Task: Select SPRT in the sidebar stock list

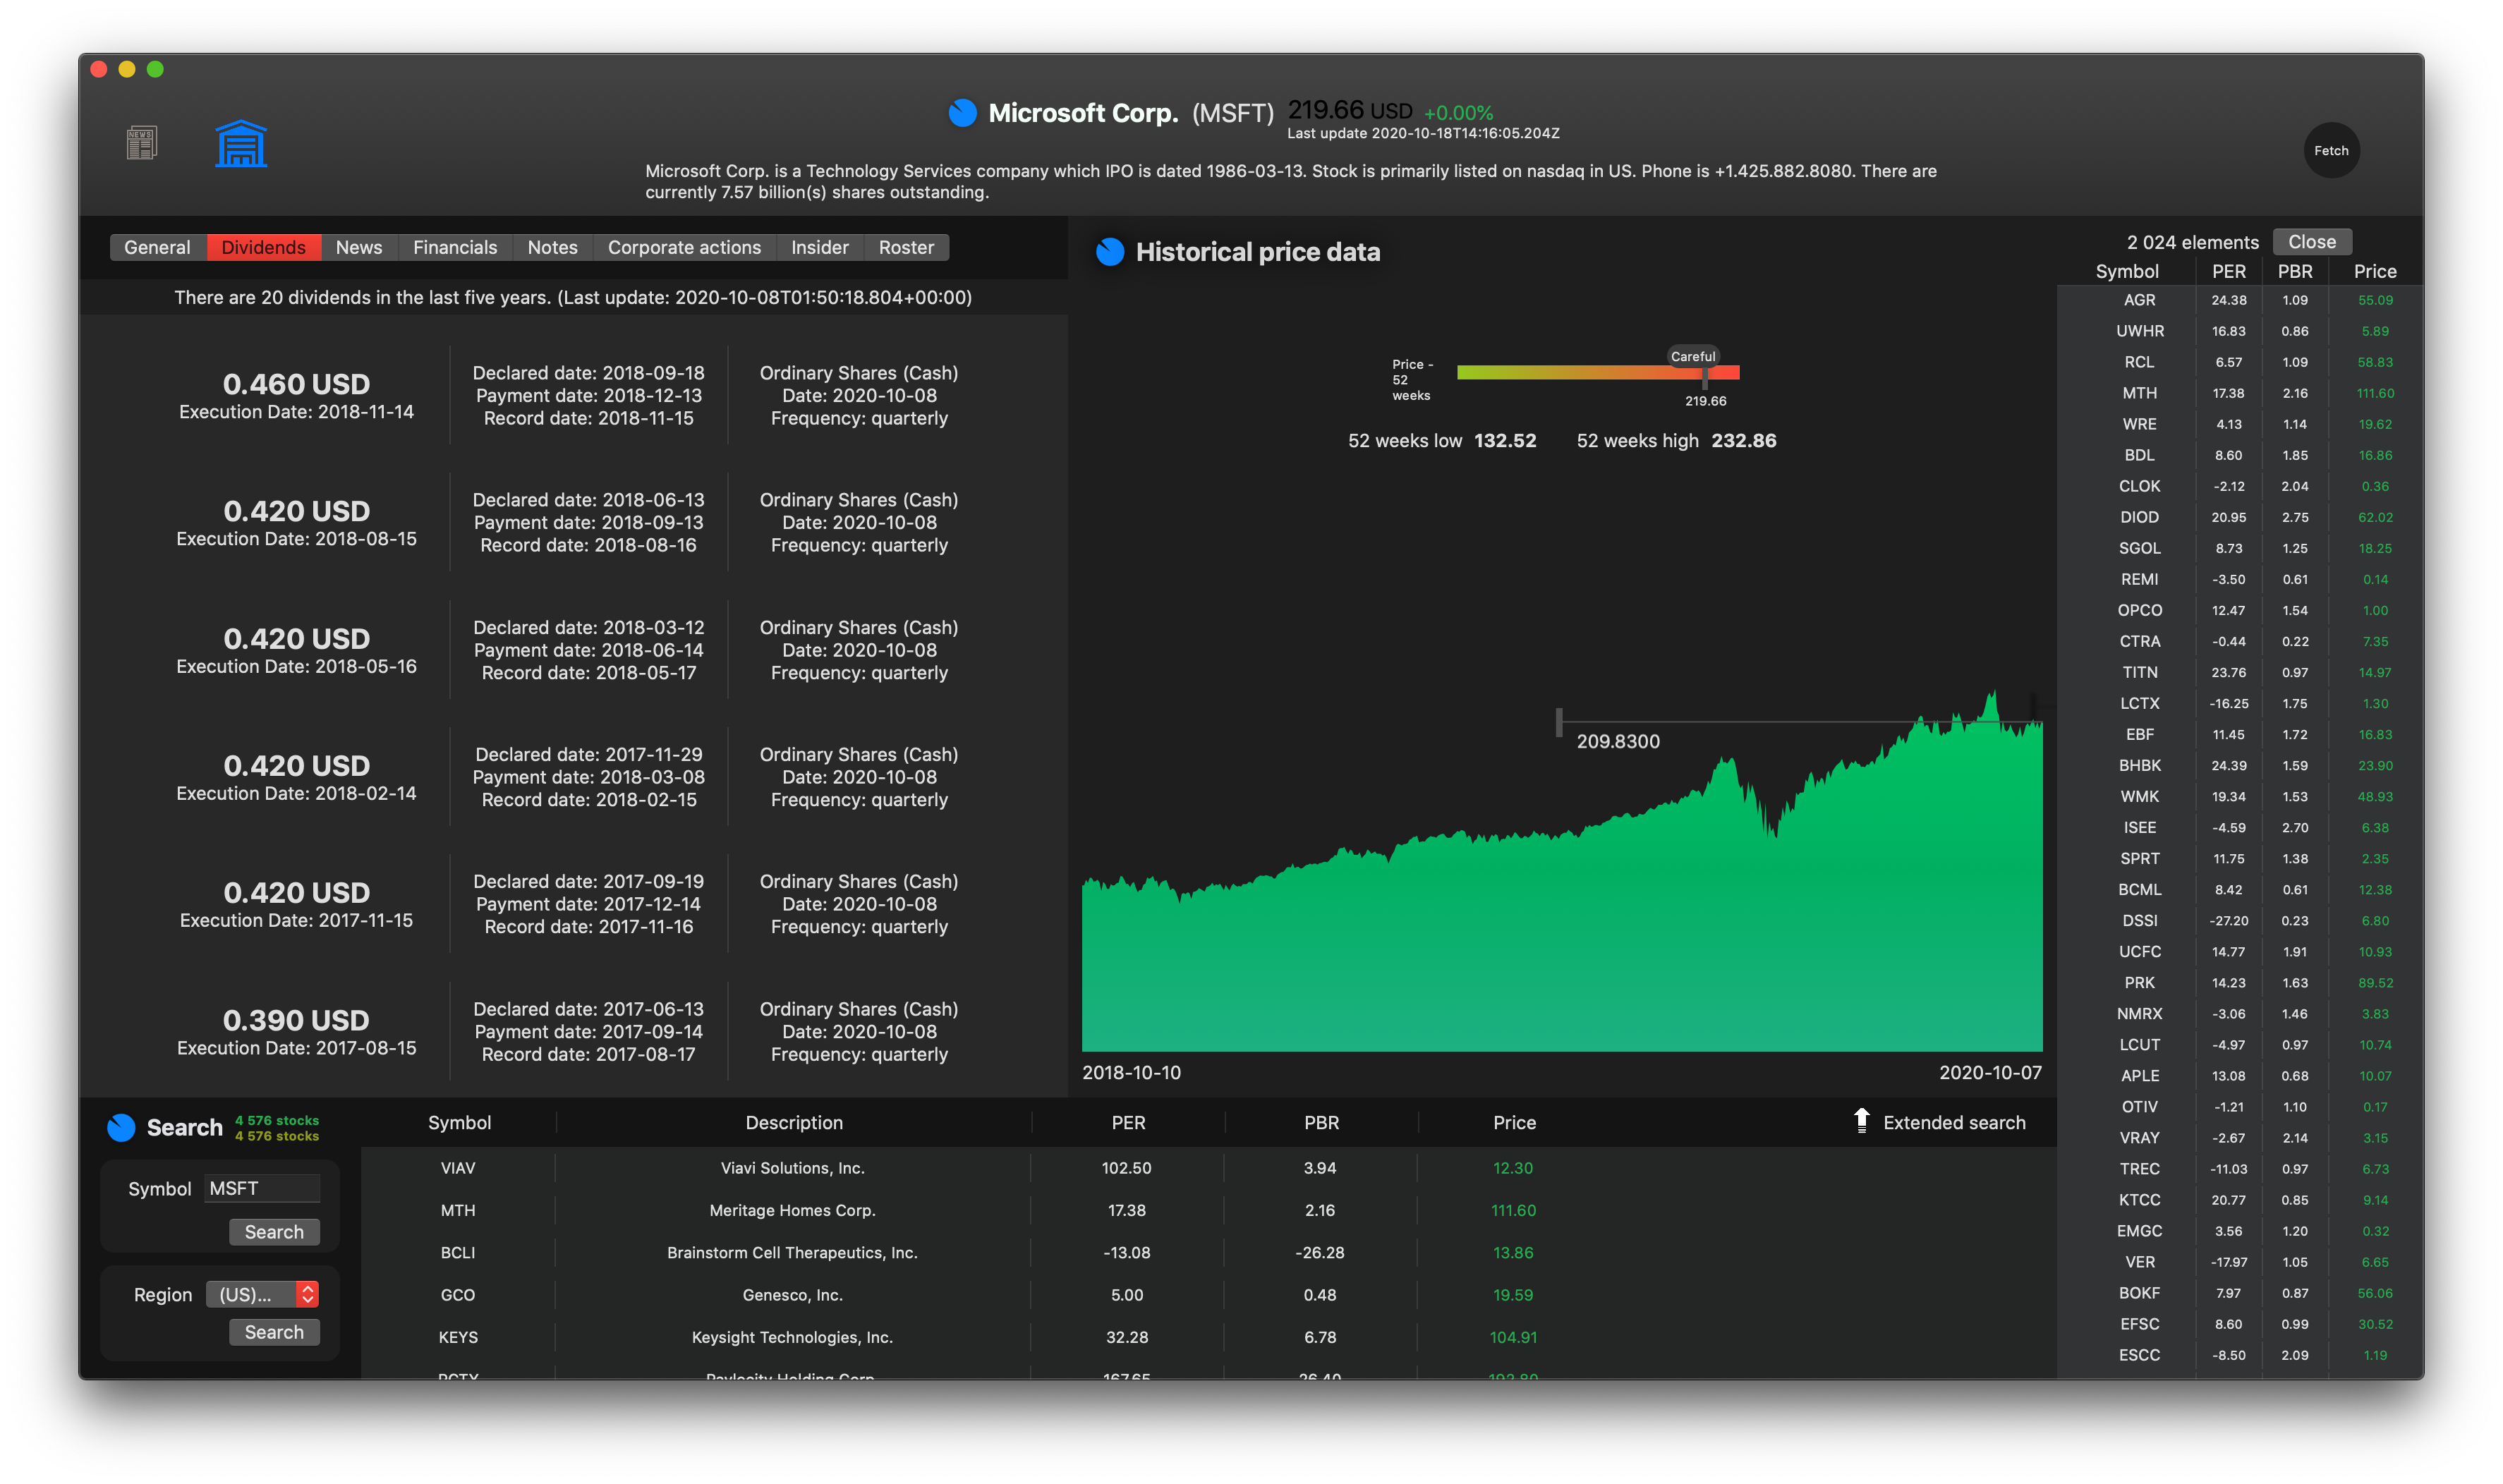Action: tap(2240, 858)
